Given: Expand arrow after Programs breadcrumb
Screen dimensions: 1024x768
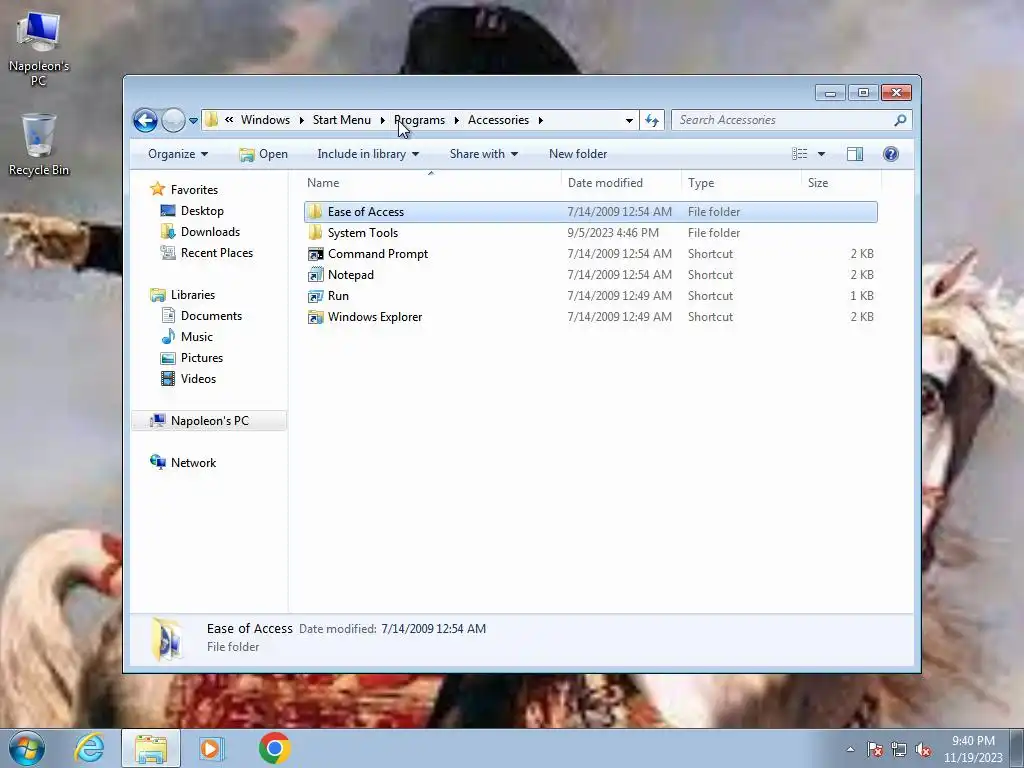Looking at the screenshot, I should point(456,120).
